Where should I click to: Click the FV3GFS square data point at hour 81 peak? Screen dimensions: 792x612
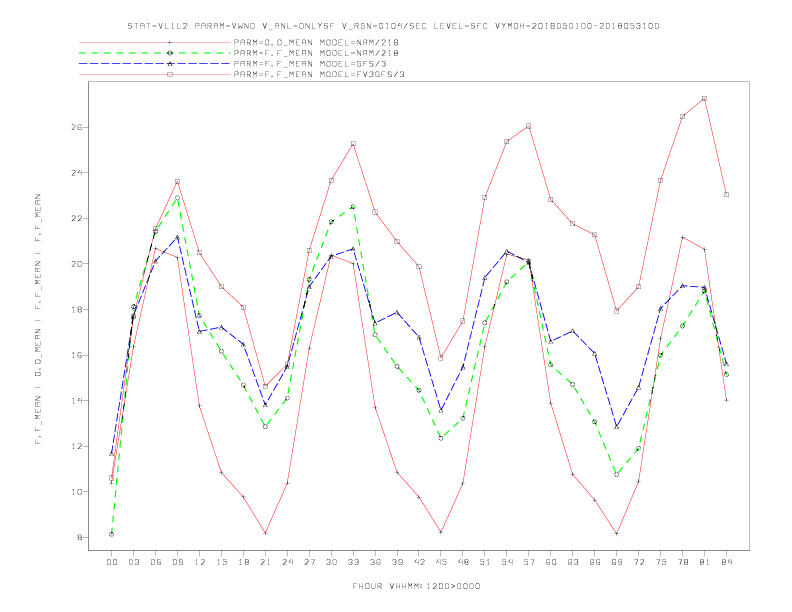[704, 98]
